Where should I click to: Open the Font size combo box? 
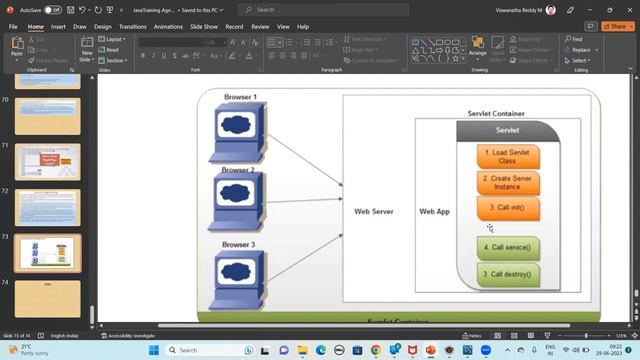coord(217,42)
